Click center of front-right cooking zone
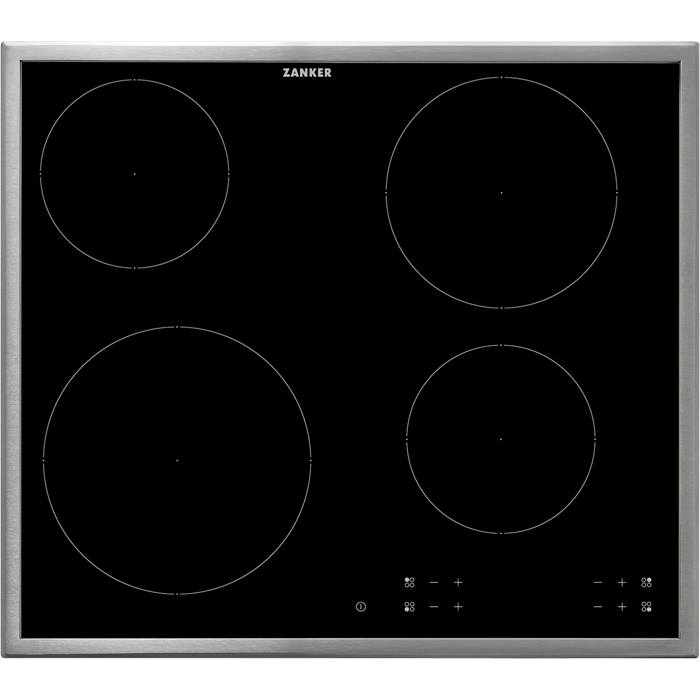Viewport: 700px width, 700px height. coord(500,439)
